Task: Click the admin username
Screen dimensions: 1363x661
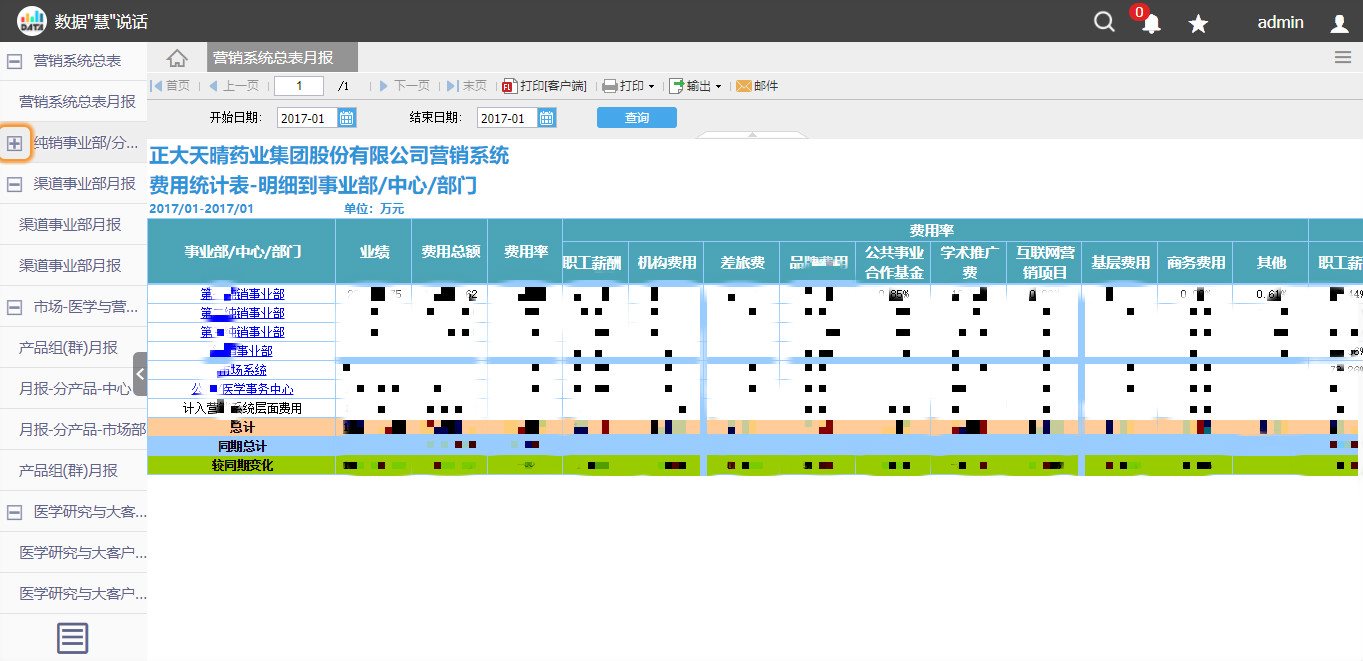Action: (1280, 22)
